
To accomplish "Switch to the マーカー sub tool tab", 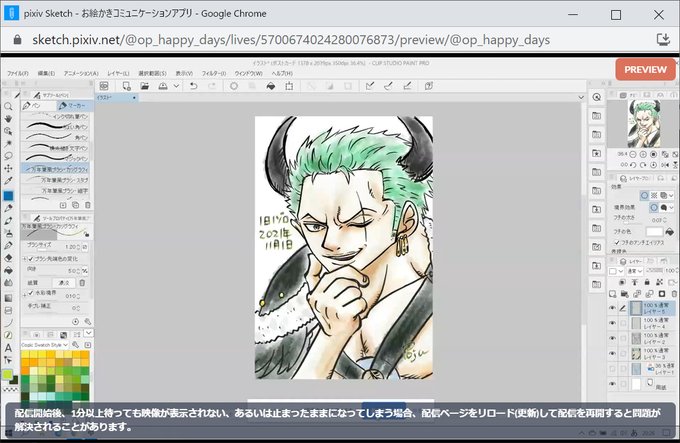I will (74, 106).
